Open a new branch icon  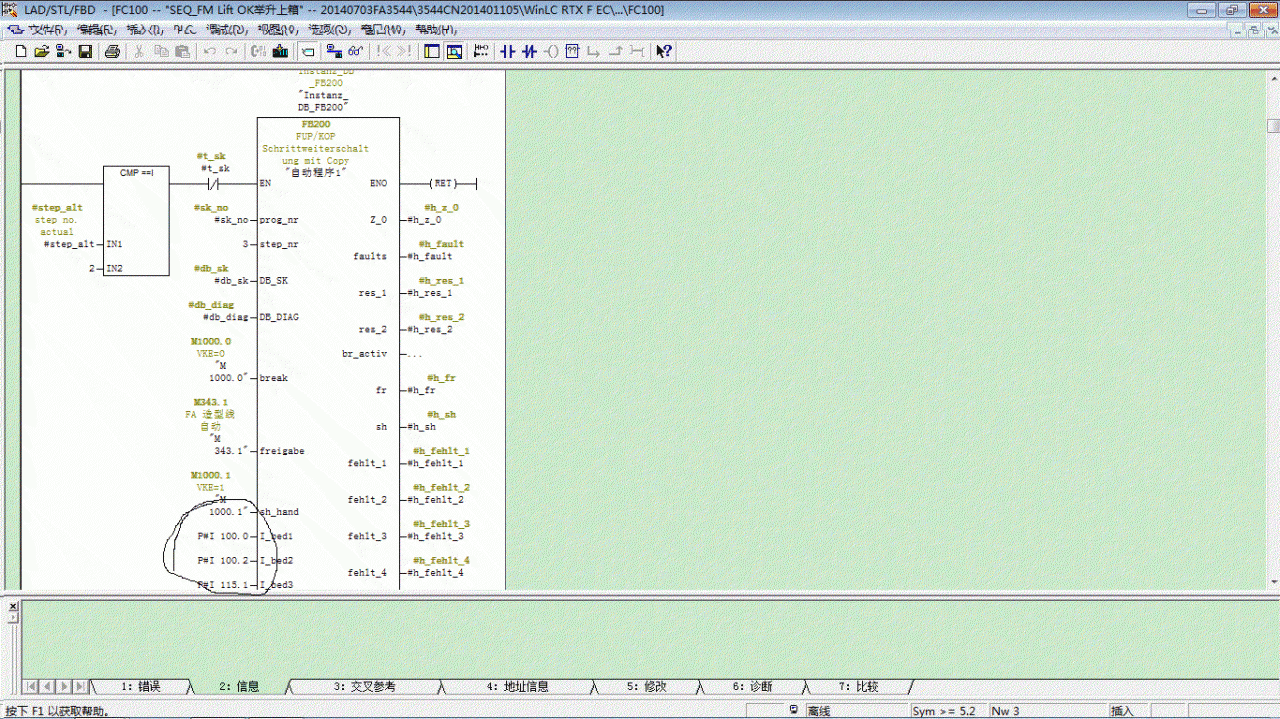point(594,51)
